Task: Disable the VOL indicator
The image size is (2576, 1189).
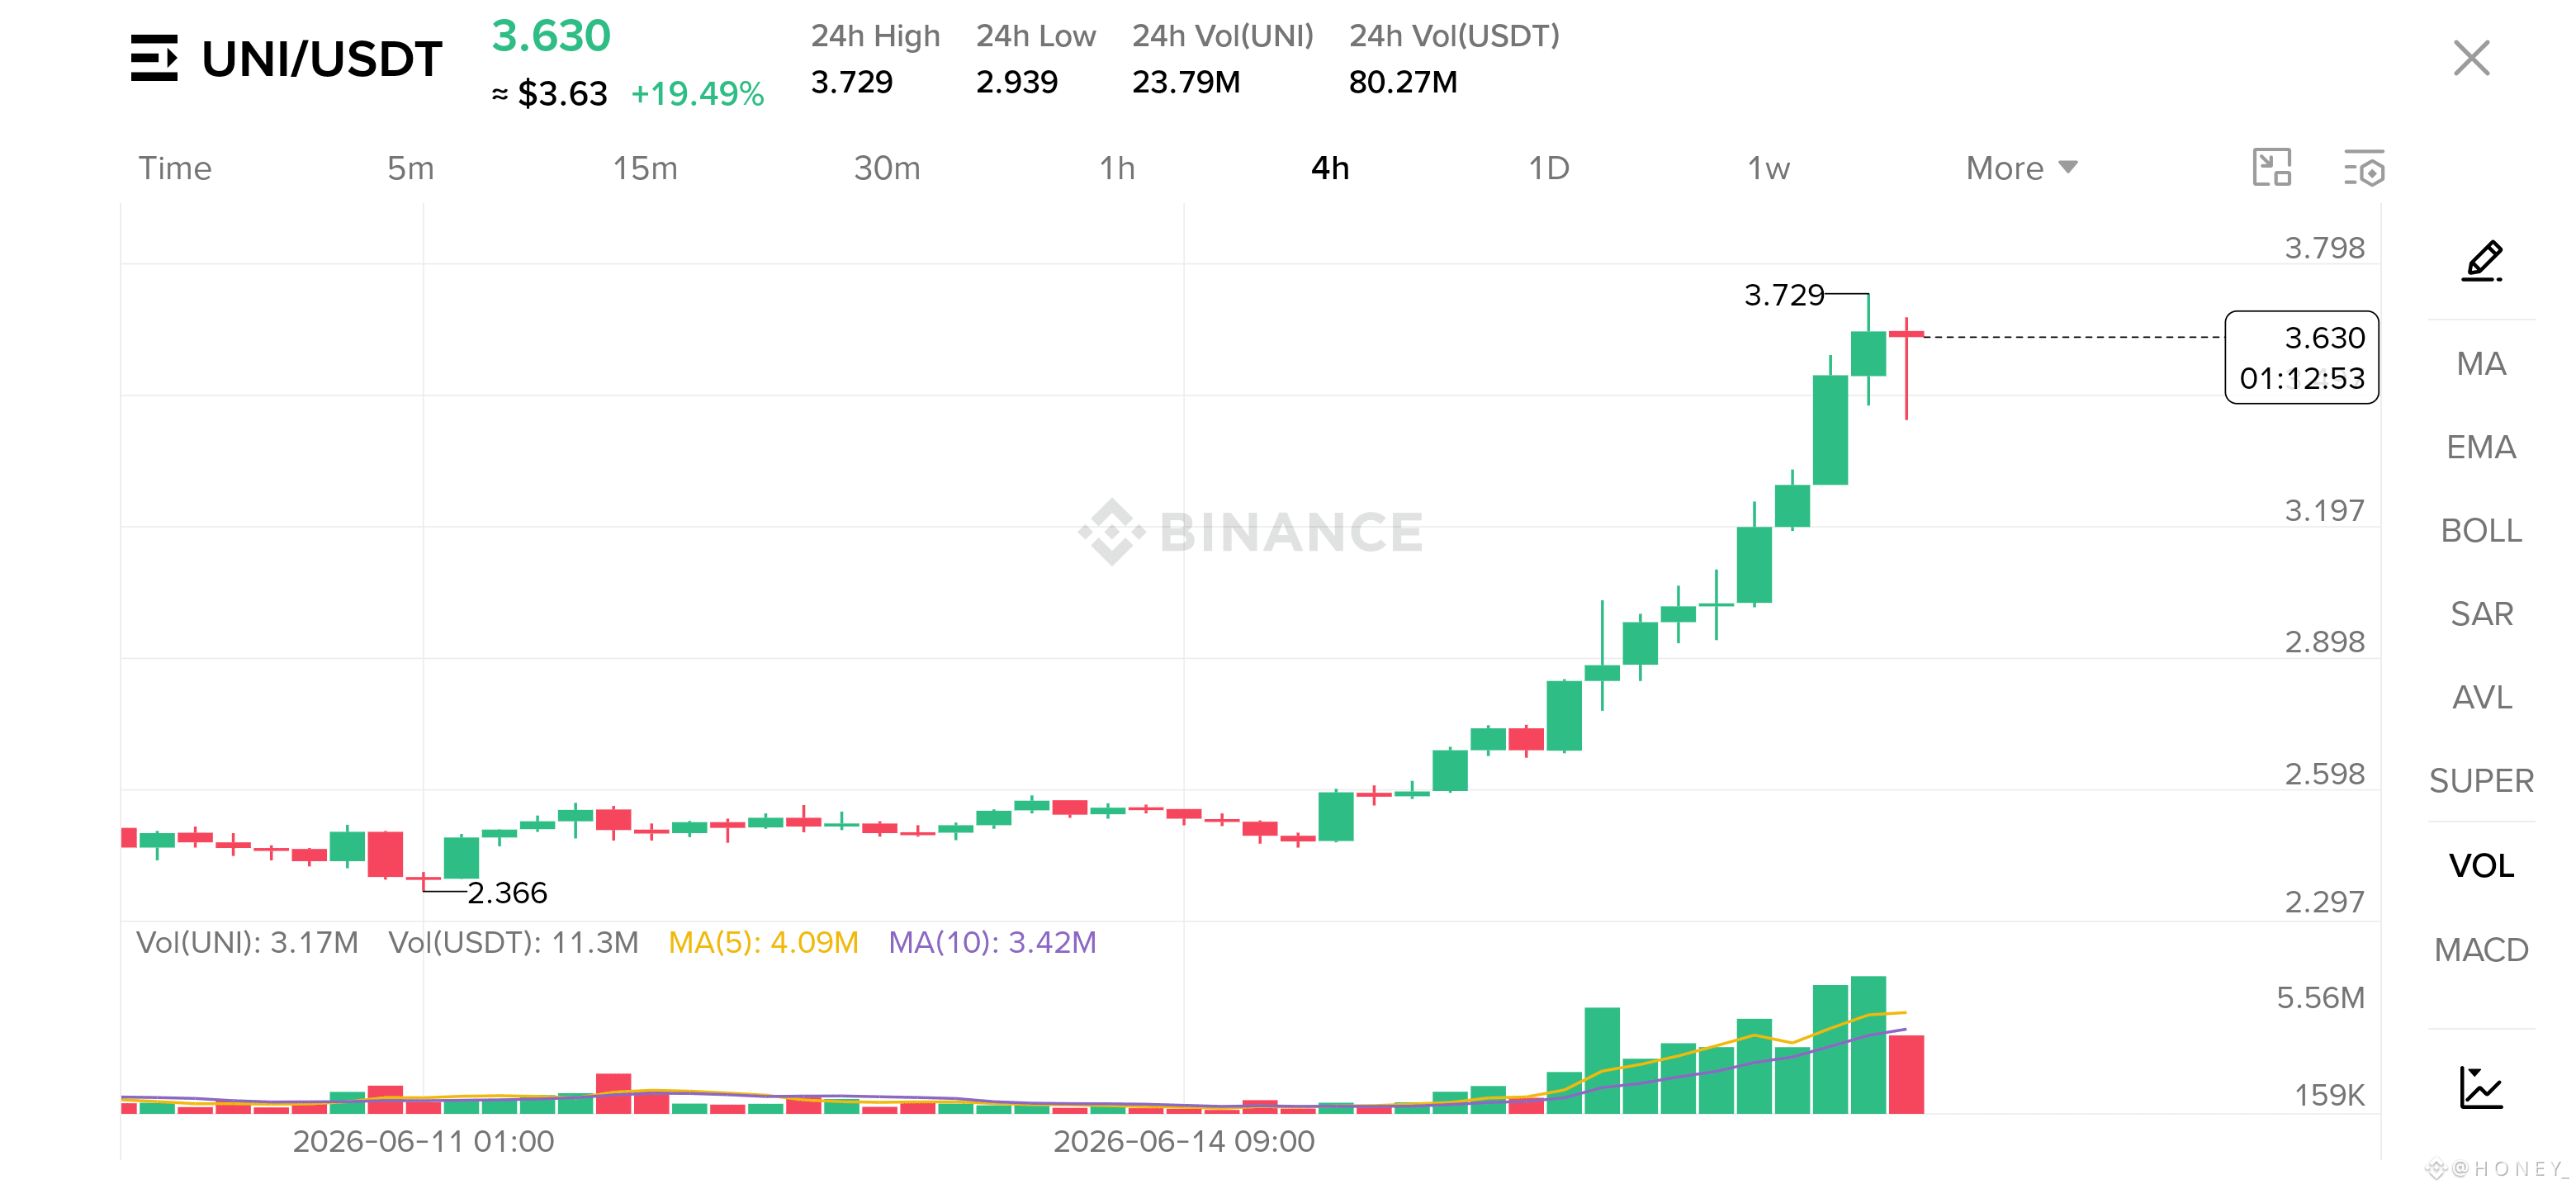Action: point(2481,865)
